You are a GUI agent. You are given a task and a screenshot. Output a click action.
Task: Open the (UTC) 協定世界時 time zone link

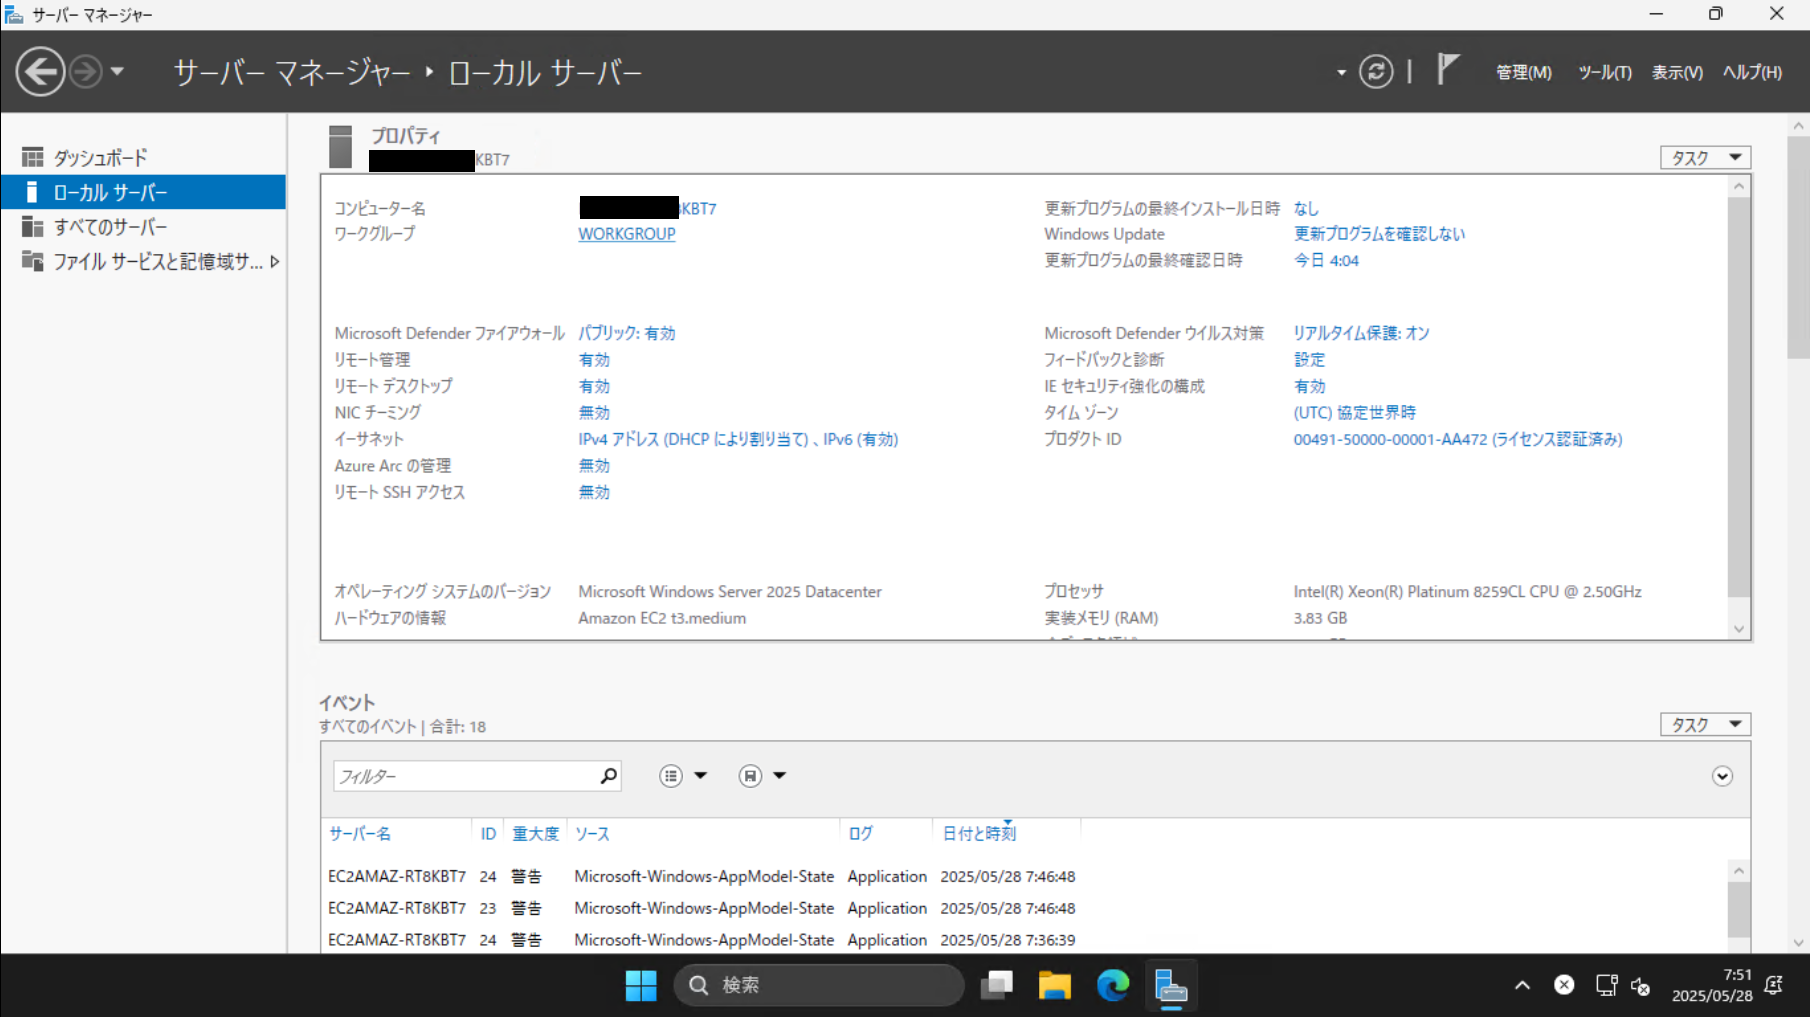click(x=1354, y=412)
